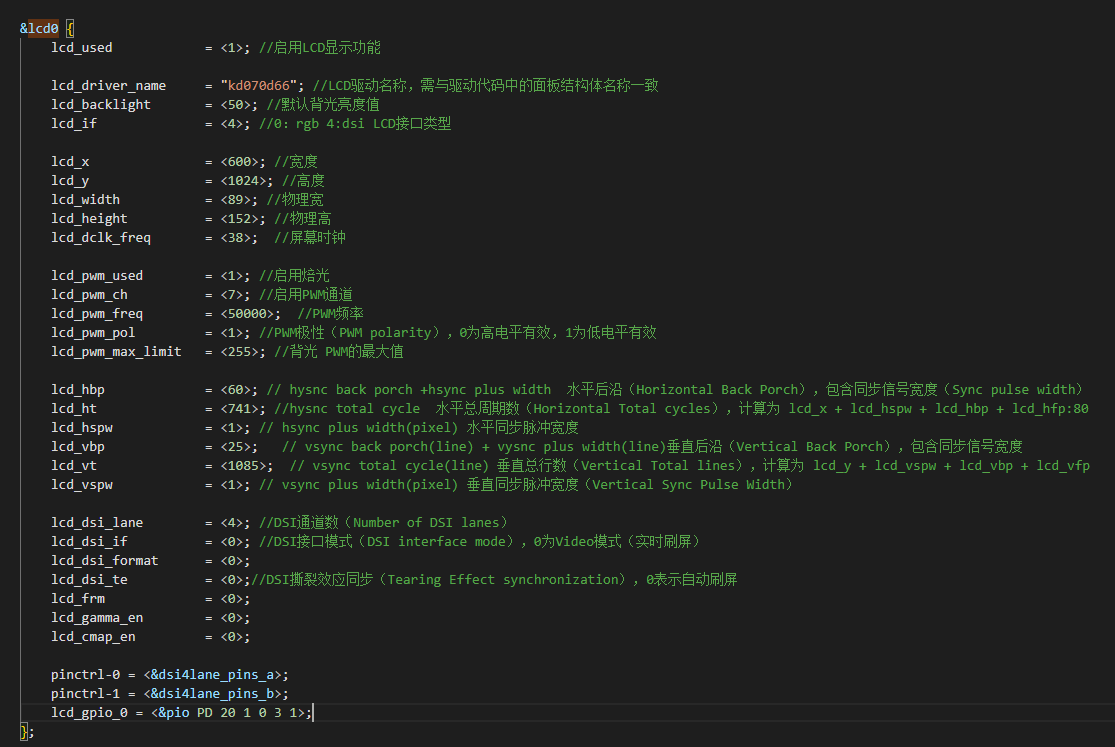1115x747 pixels.
Task: Click the &lcd0 node label
Action: point(39,28)
